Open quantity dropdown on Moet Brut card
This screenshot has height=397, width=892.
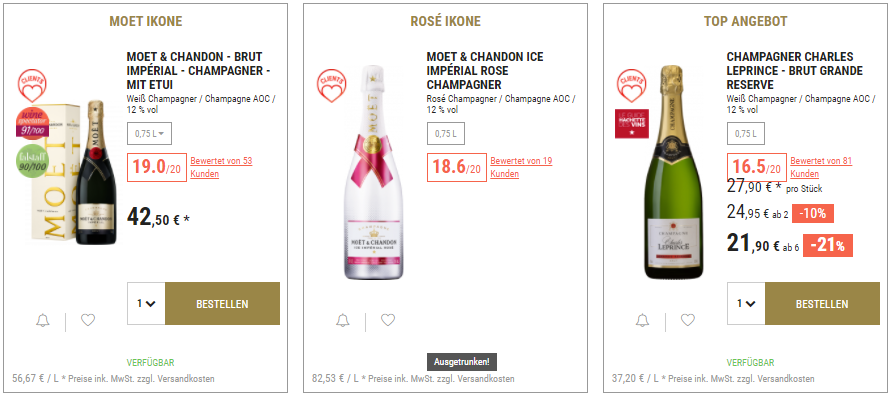coord(146,304)
